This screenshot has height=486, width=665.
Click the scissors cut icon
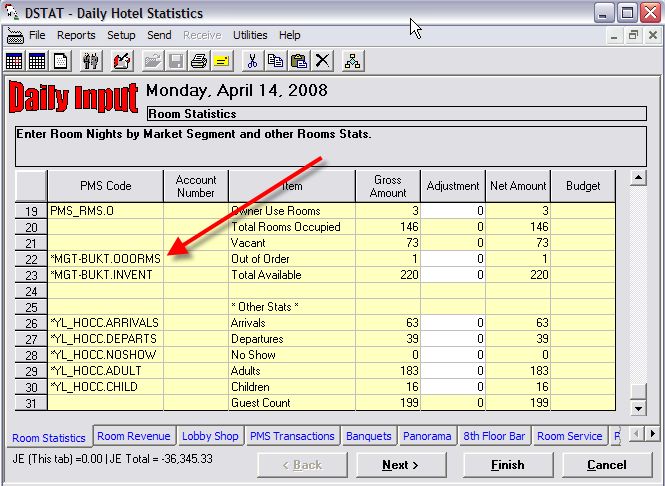(253, 61)
